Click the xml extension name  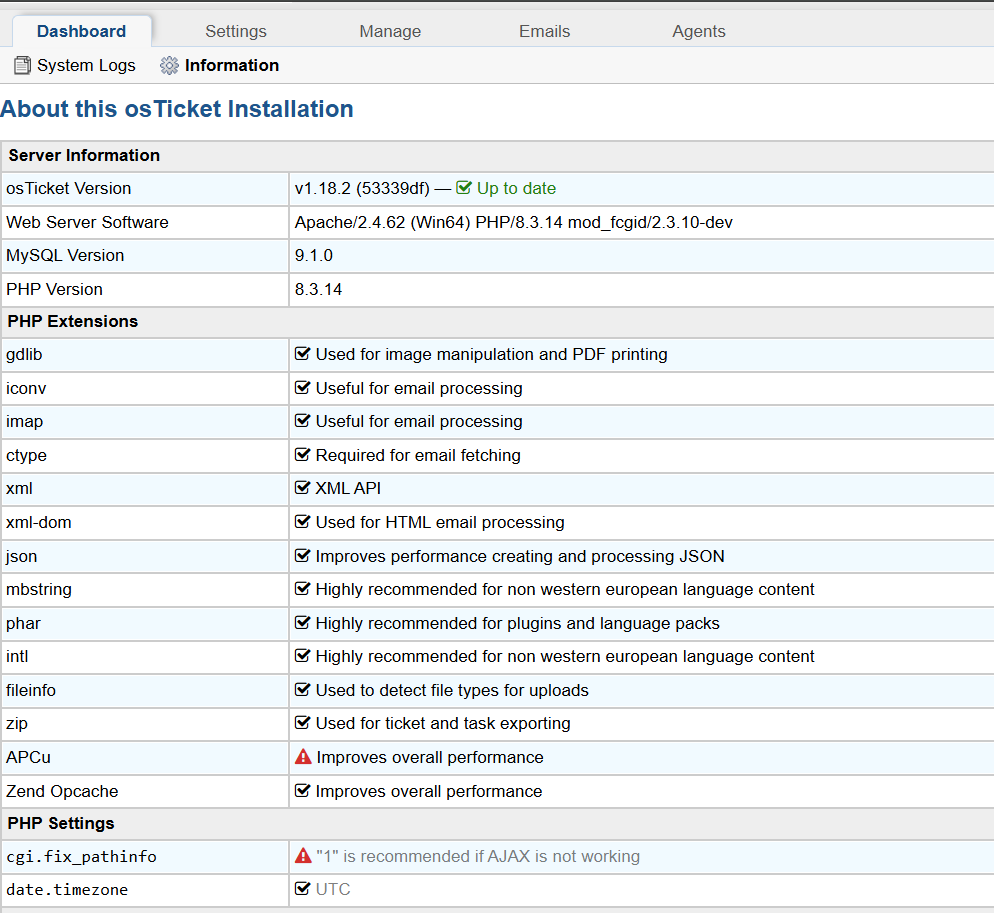coord(19,489)
